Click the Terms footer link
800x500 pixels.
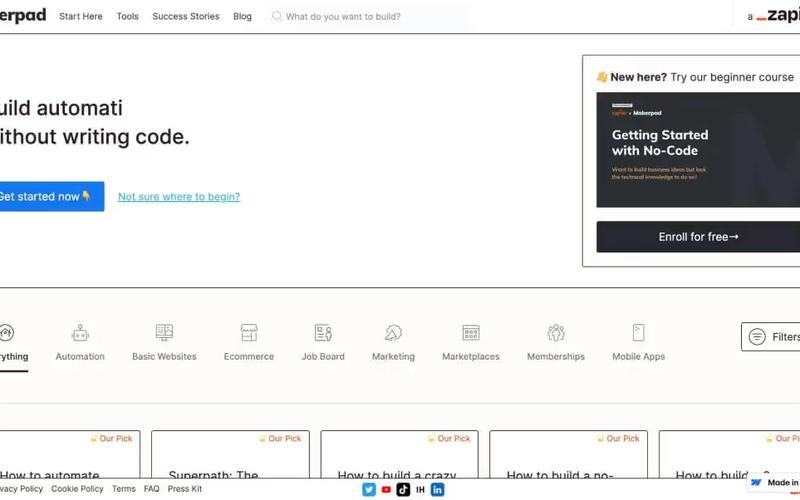[124, 489]
